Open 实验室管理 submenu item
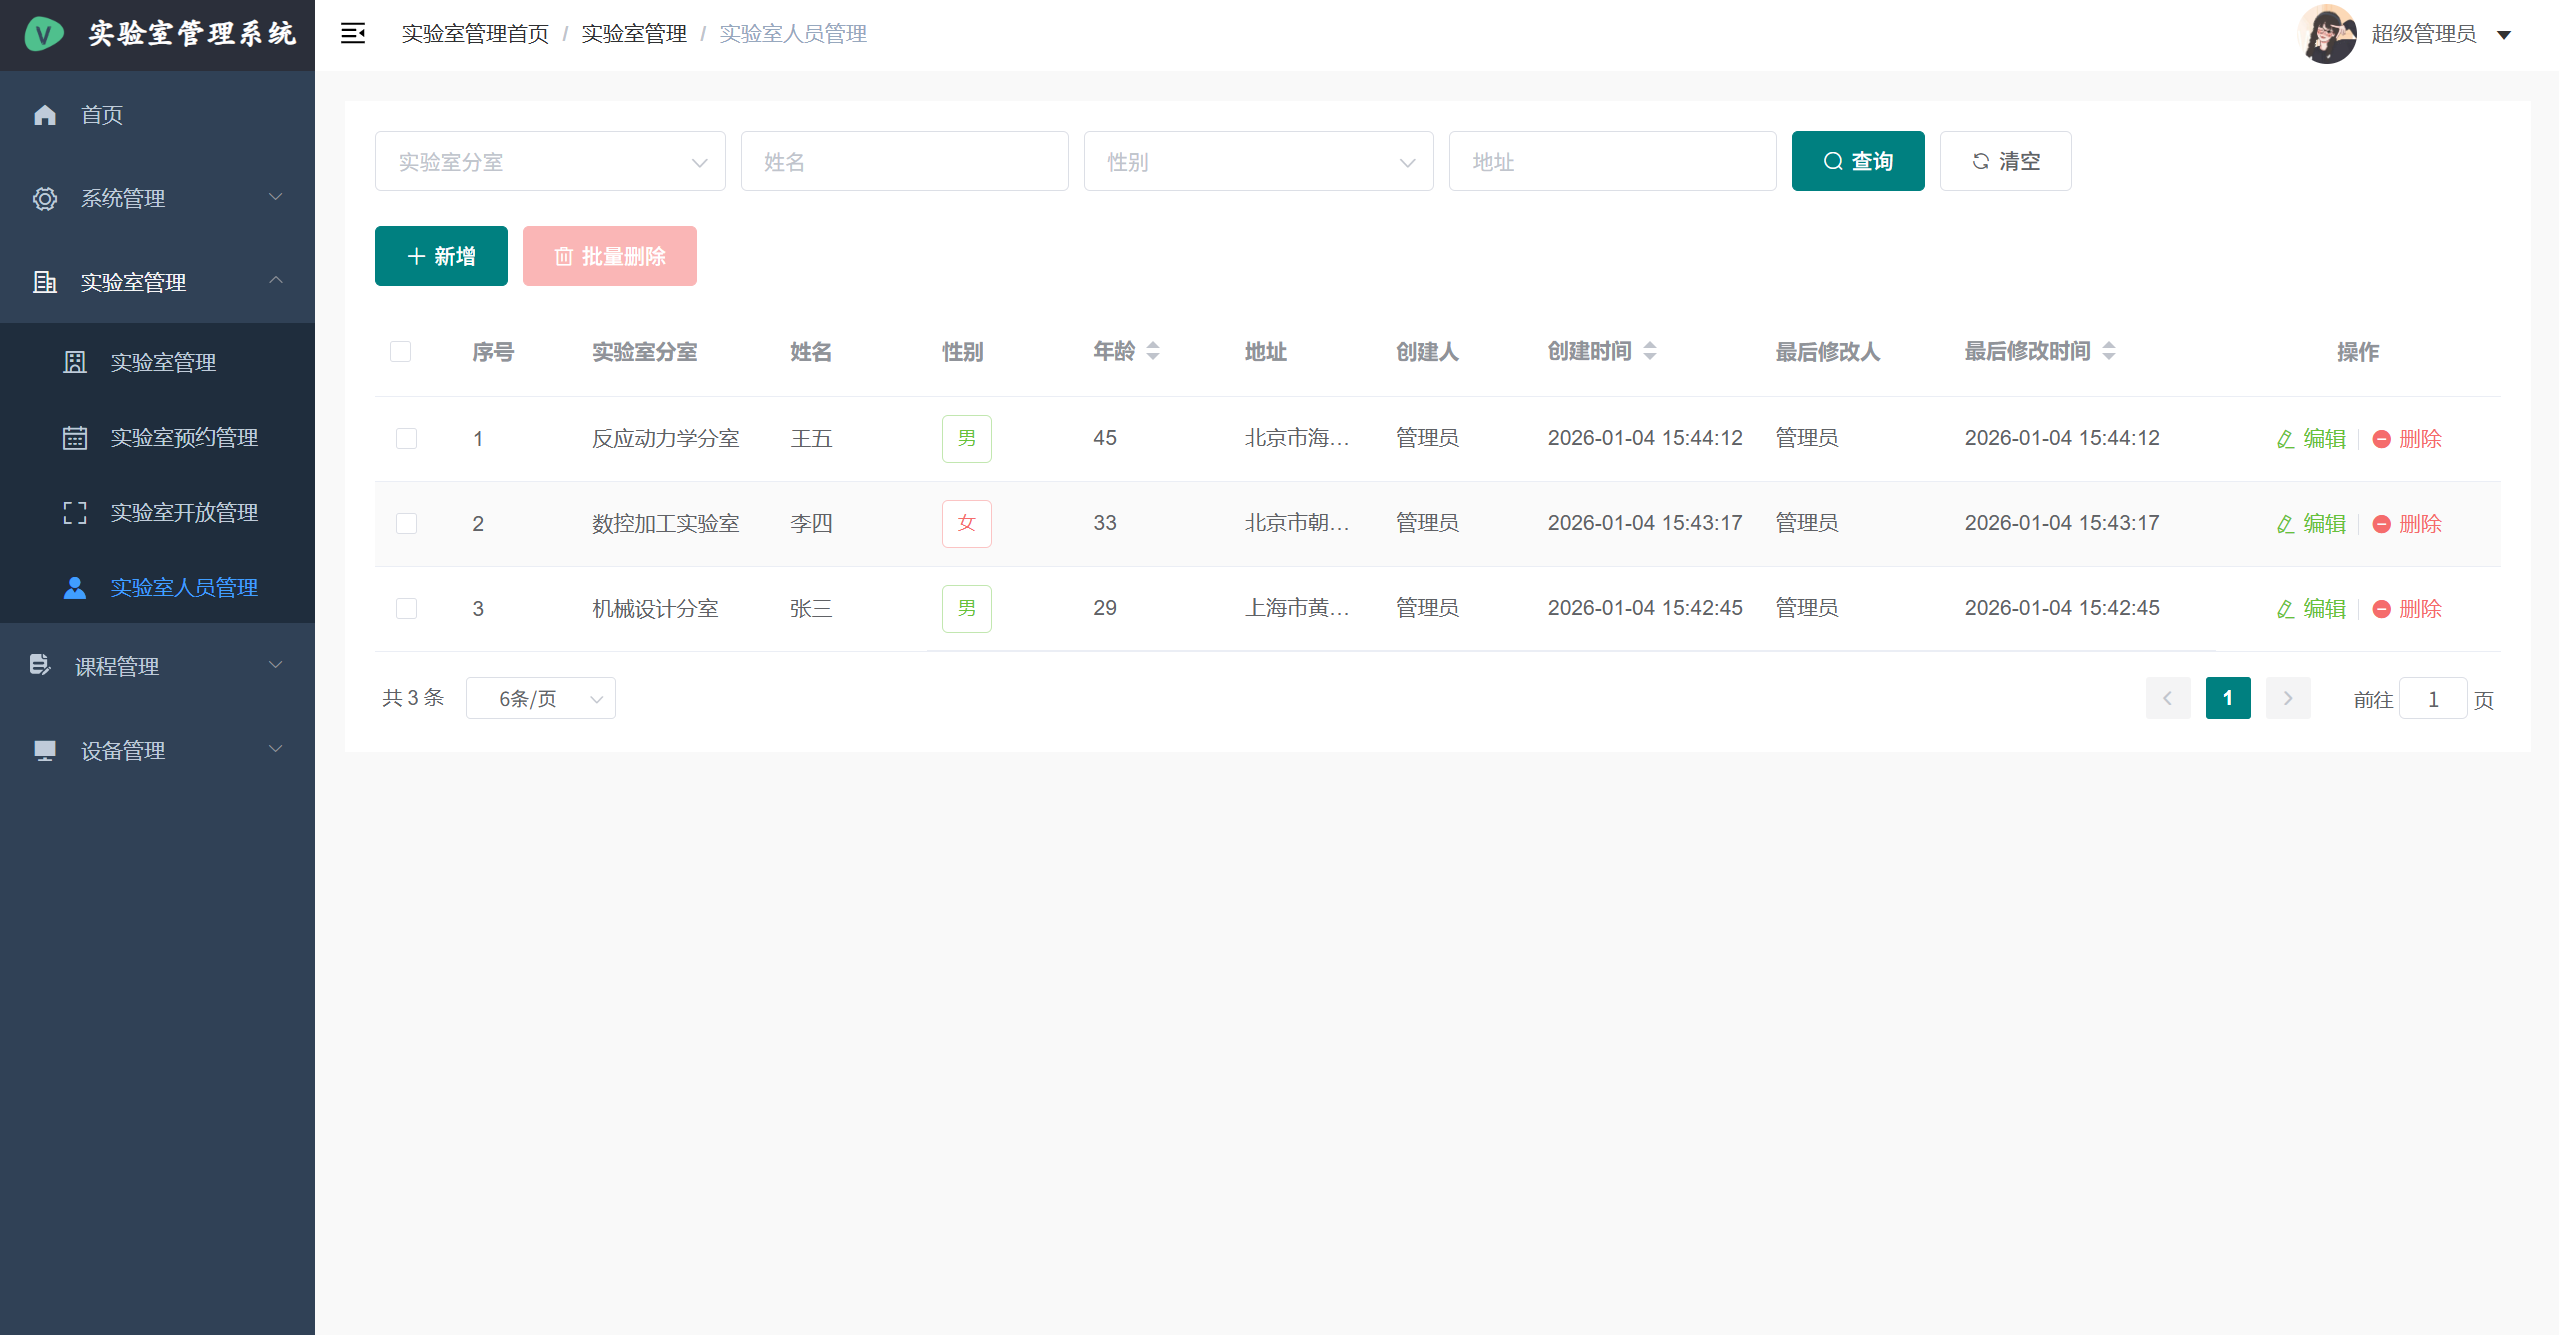Screen dimensions: 2559x1335 pos(163,363)
